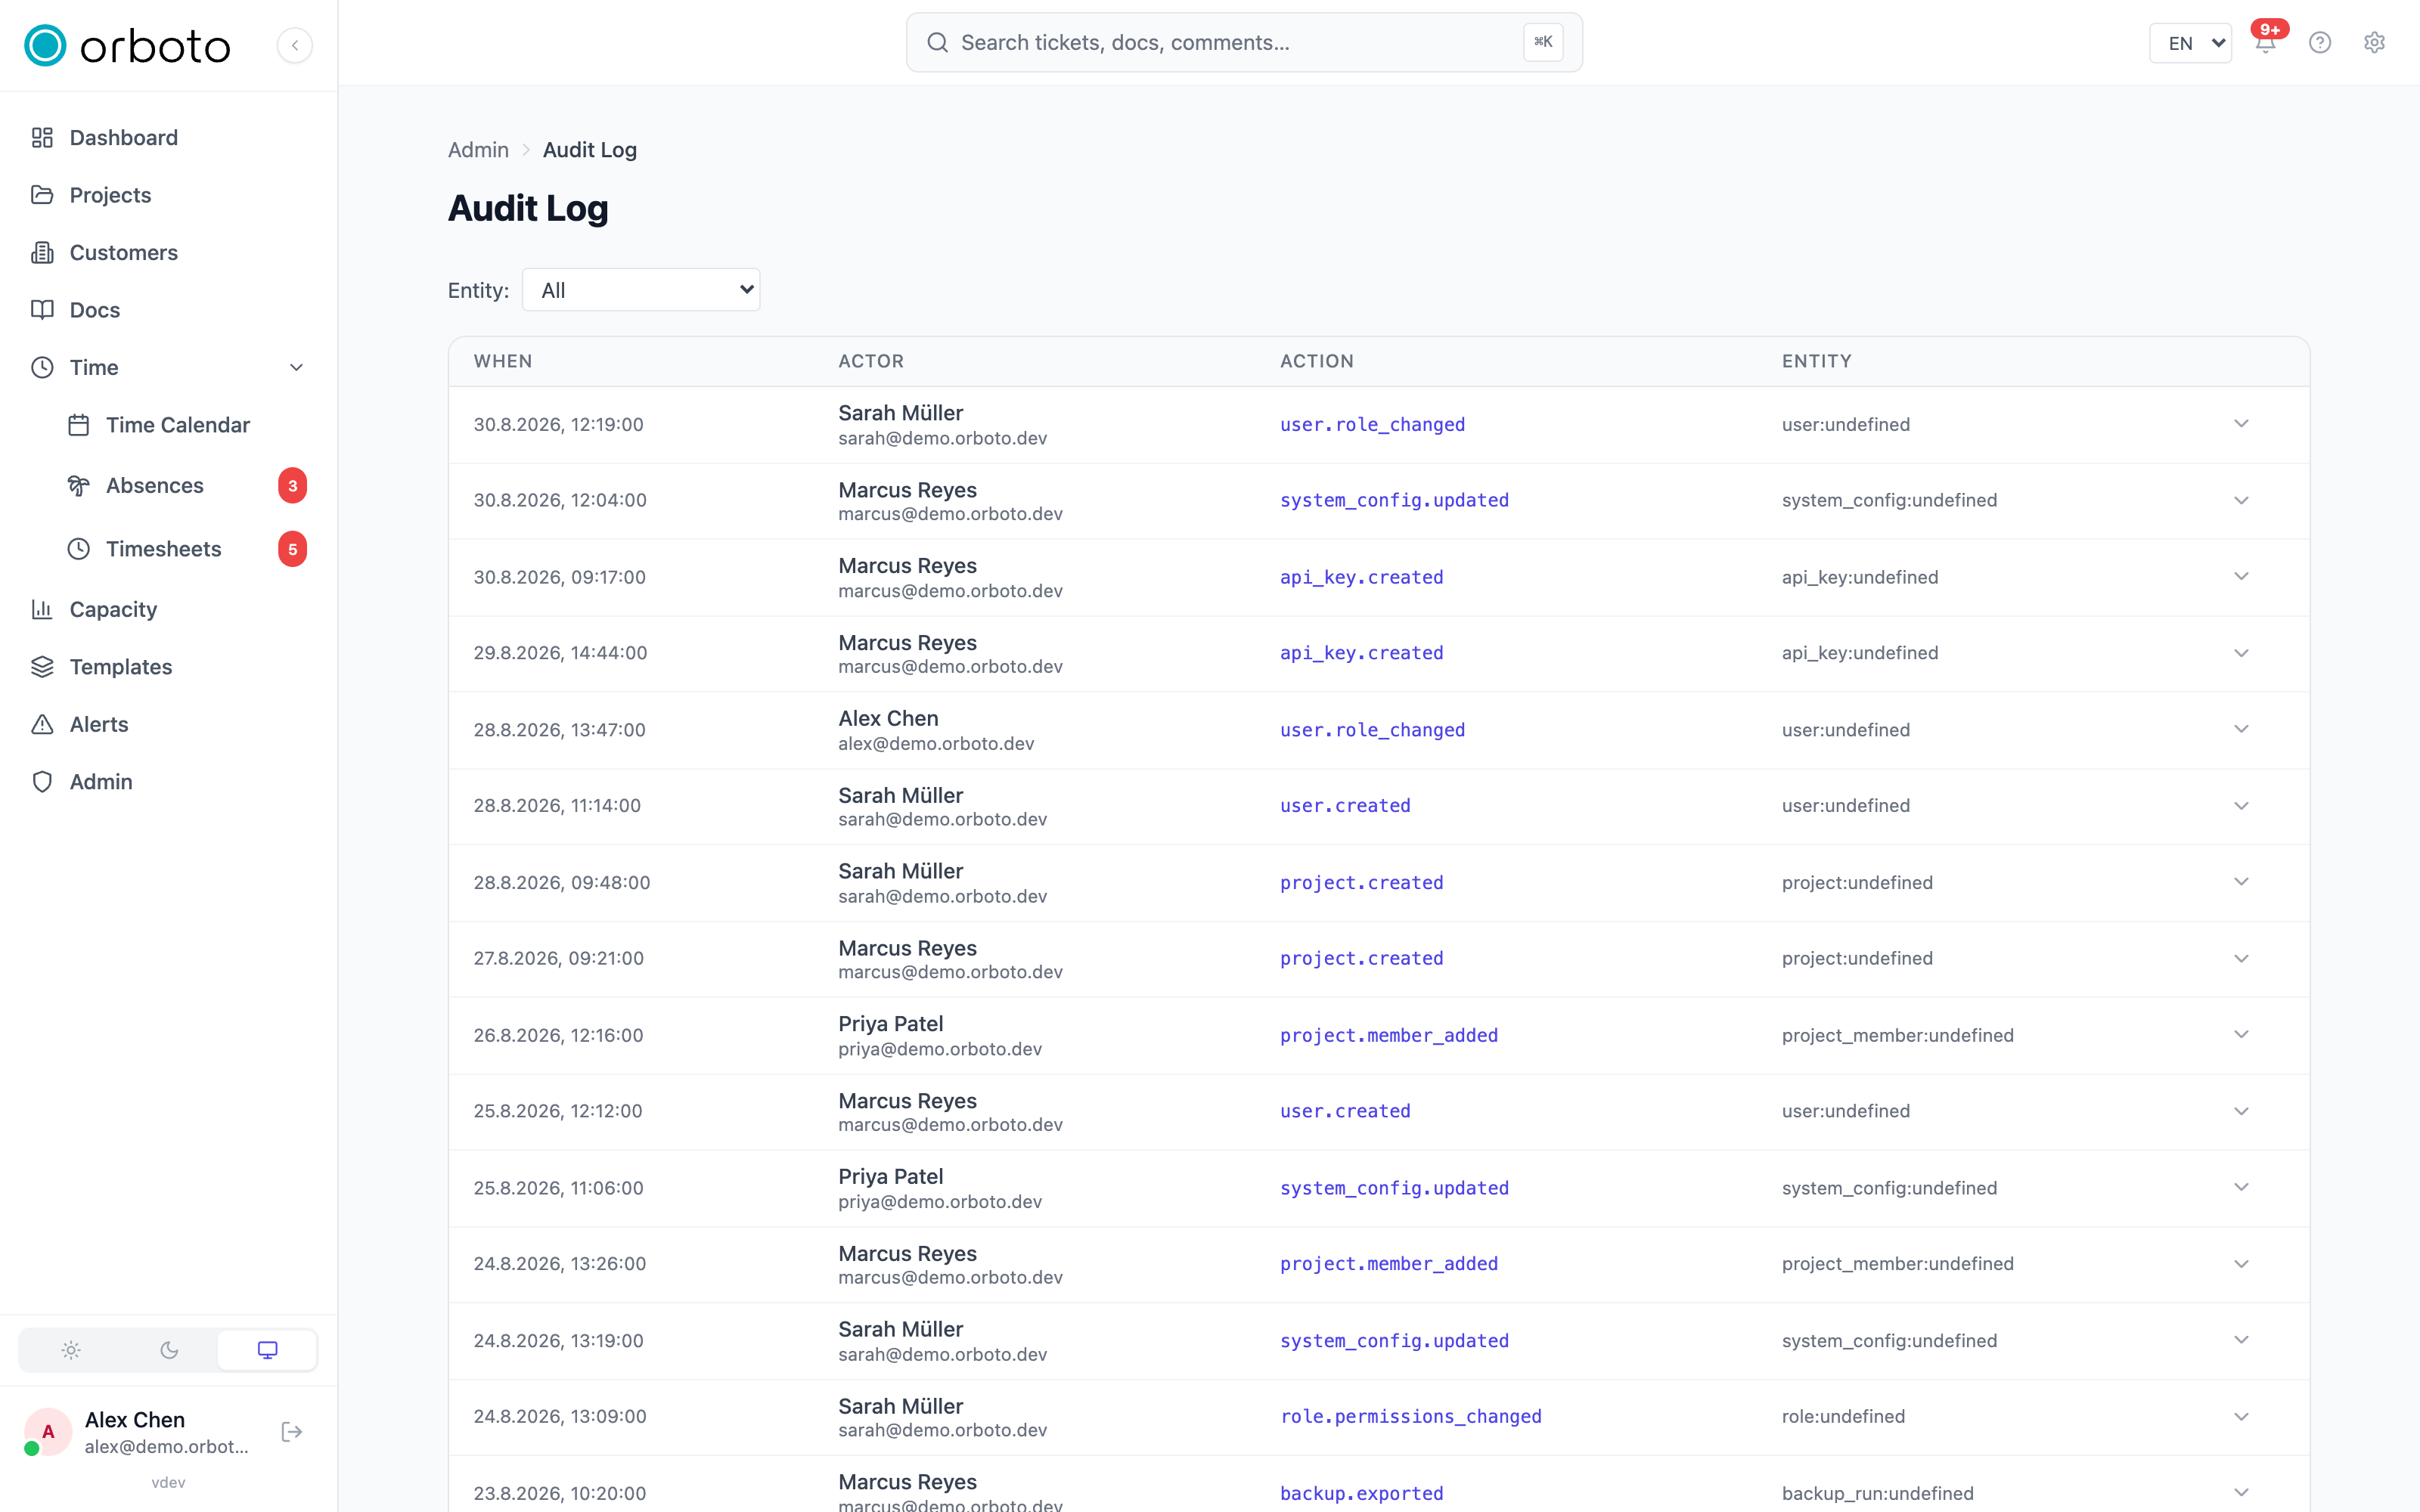Click the Audit Log breadcrumb
This screenshot has width=2420, height=1512.
[x=590, y=150]
